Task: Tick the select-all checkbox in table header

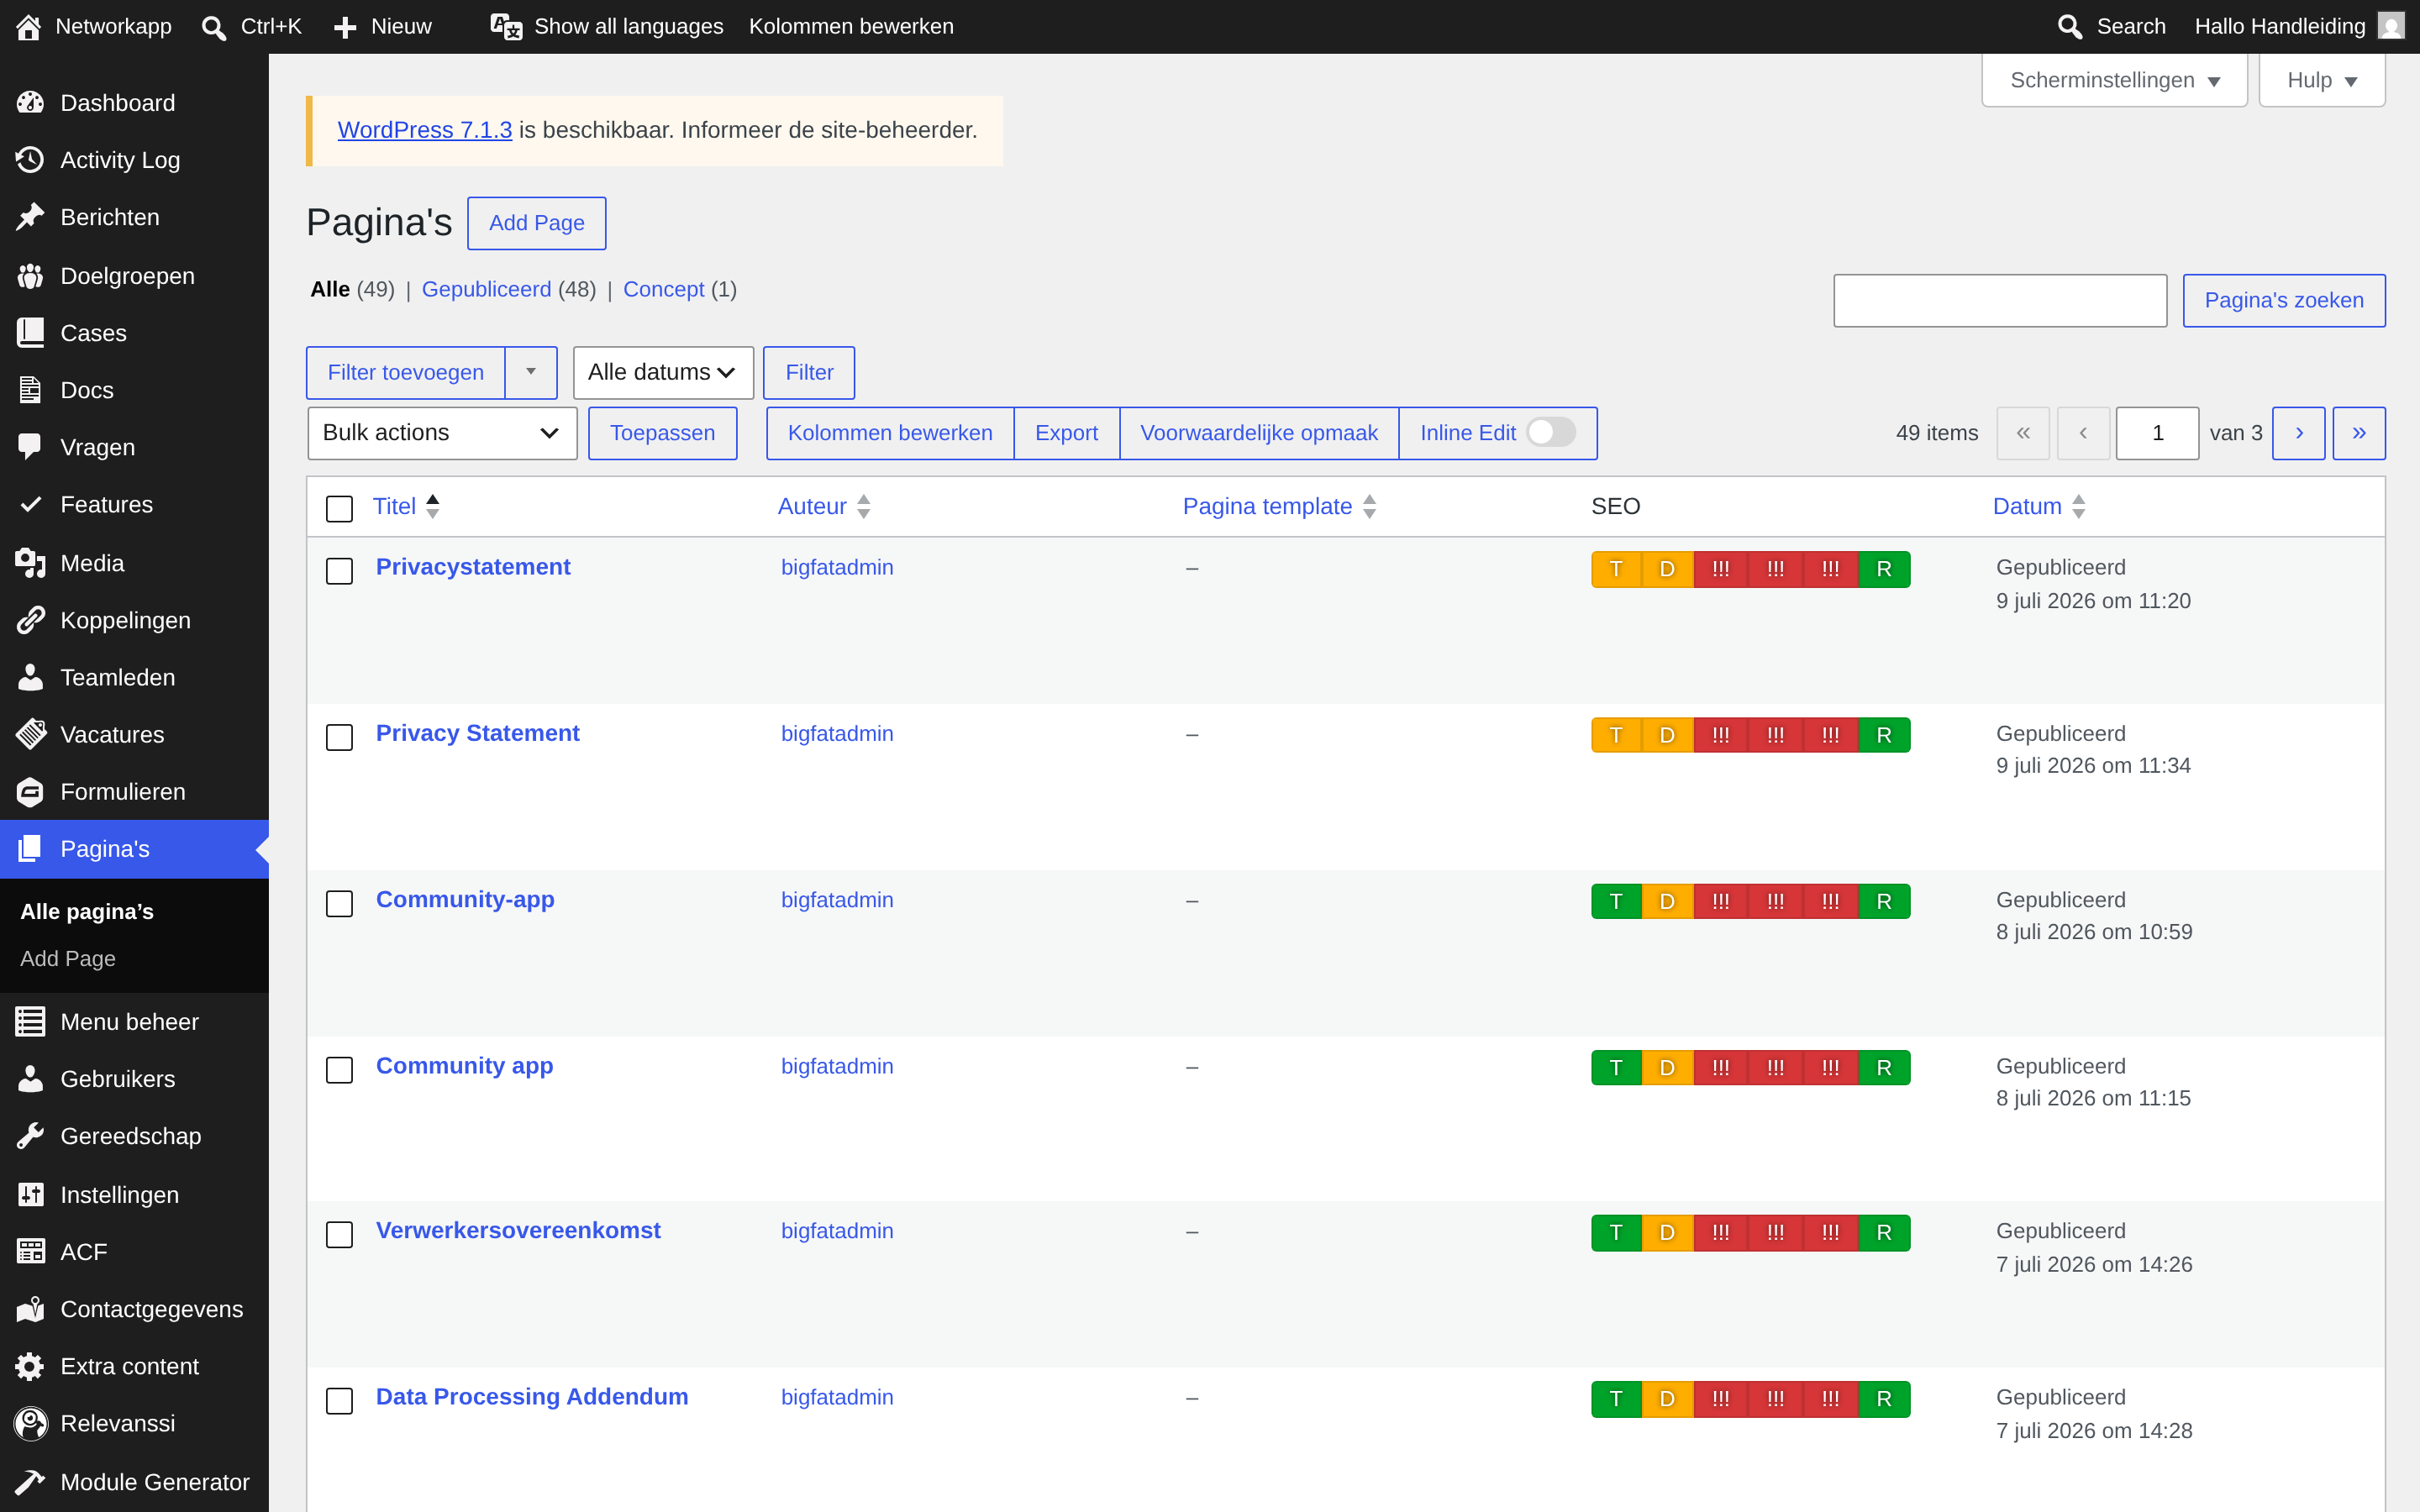Action: (x=340, y=508)
